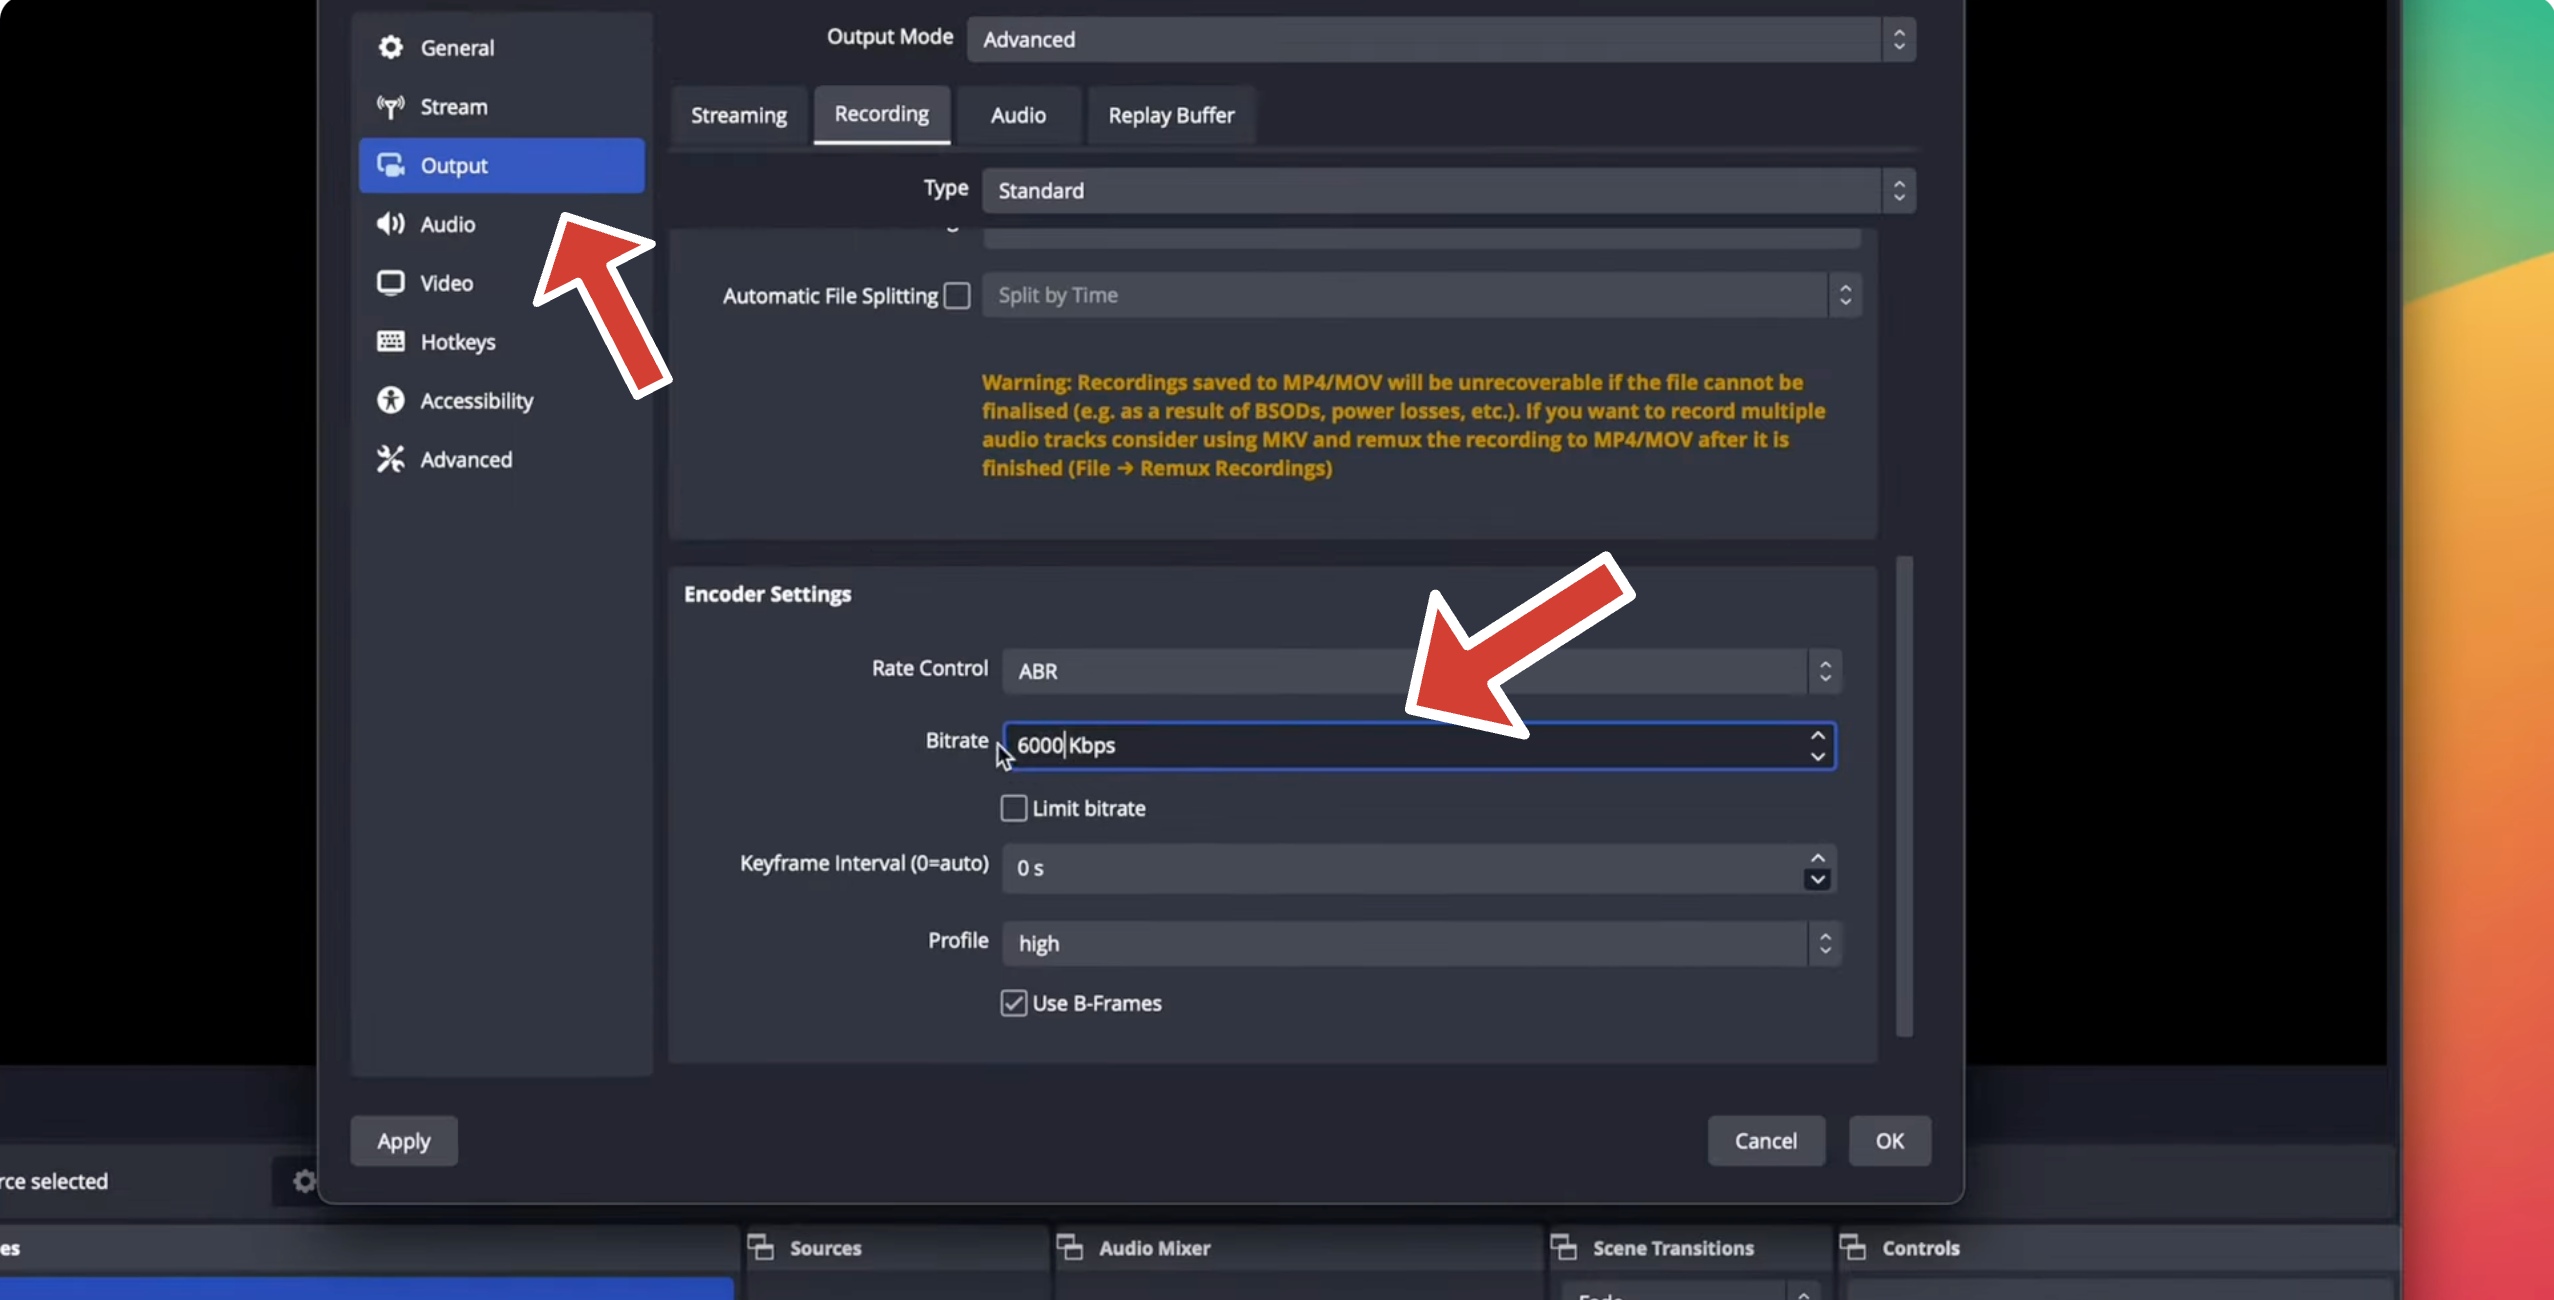Click the Stream antenna icon
This screenshot has height=1300, width=2554.
click(390, 106)
